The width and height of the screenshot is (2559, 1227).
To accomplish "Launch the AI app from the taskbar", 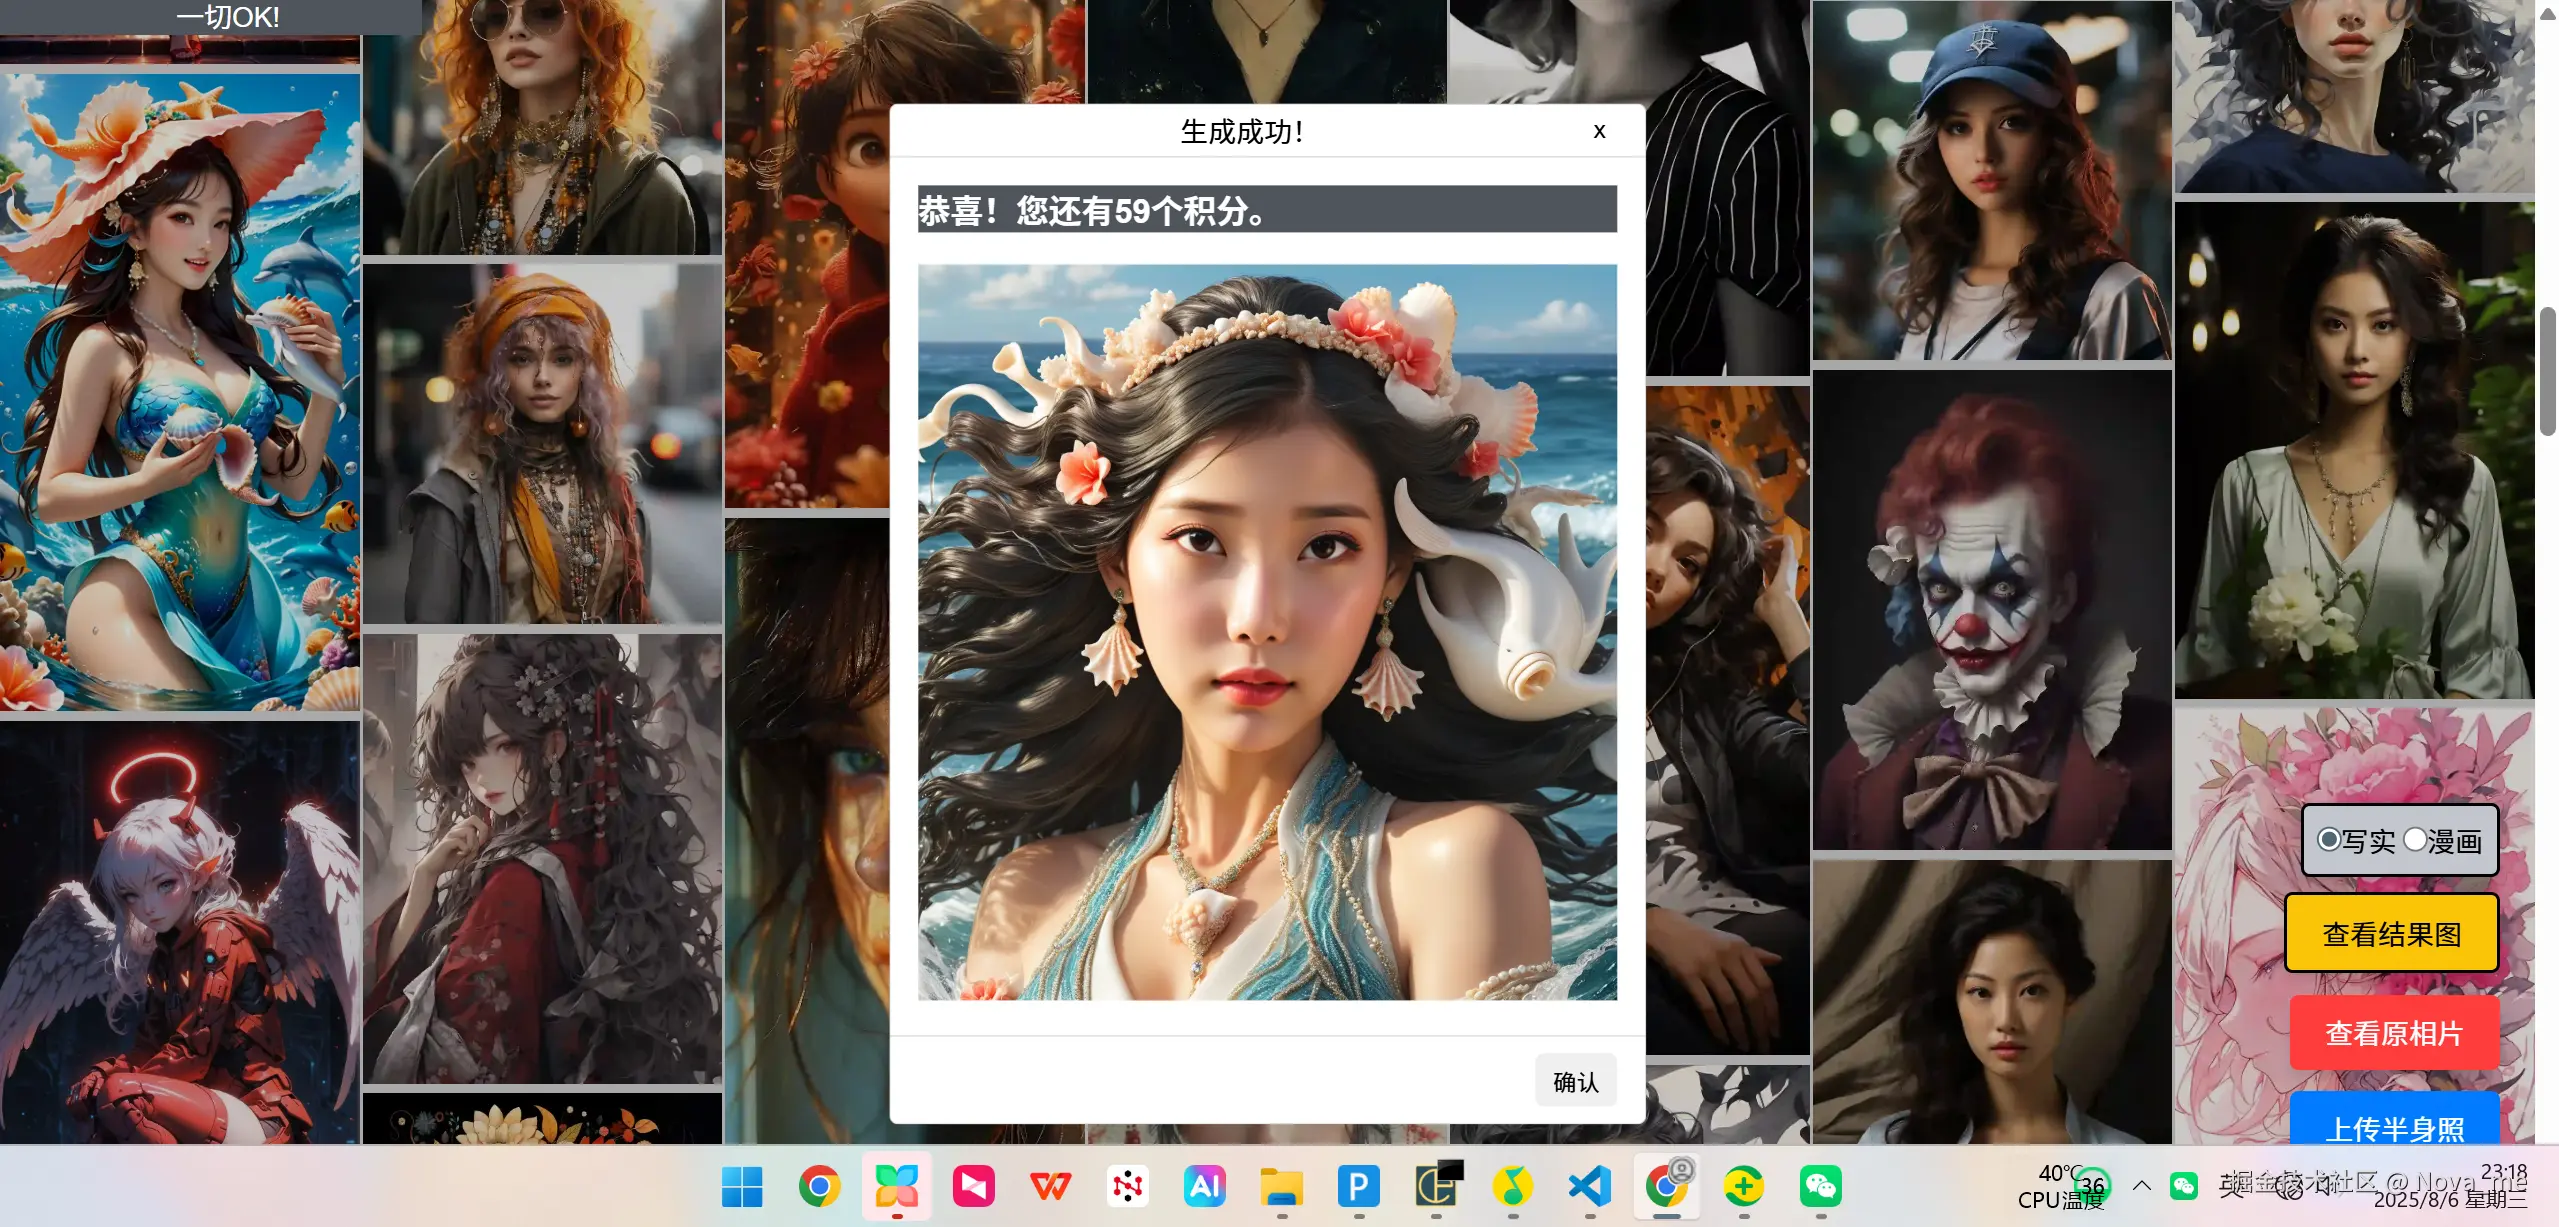I will point(1205,1188).
